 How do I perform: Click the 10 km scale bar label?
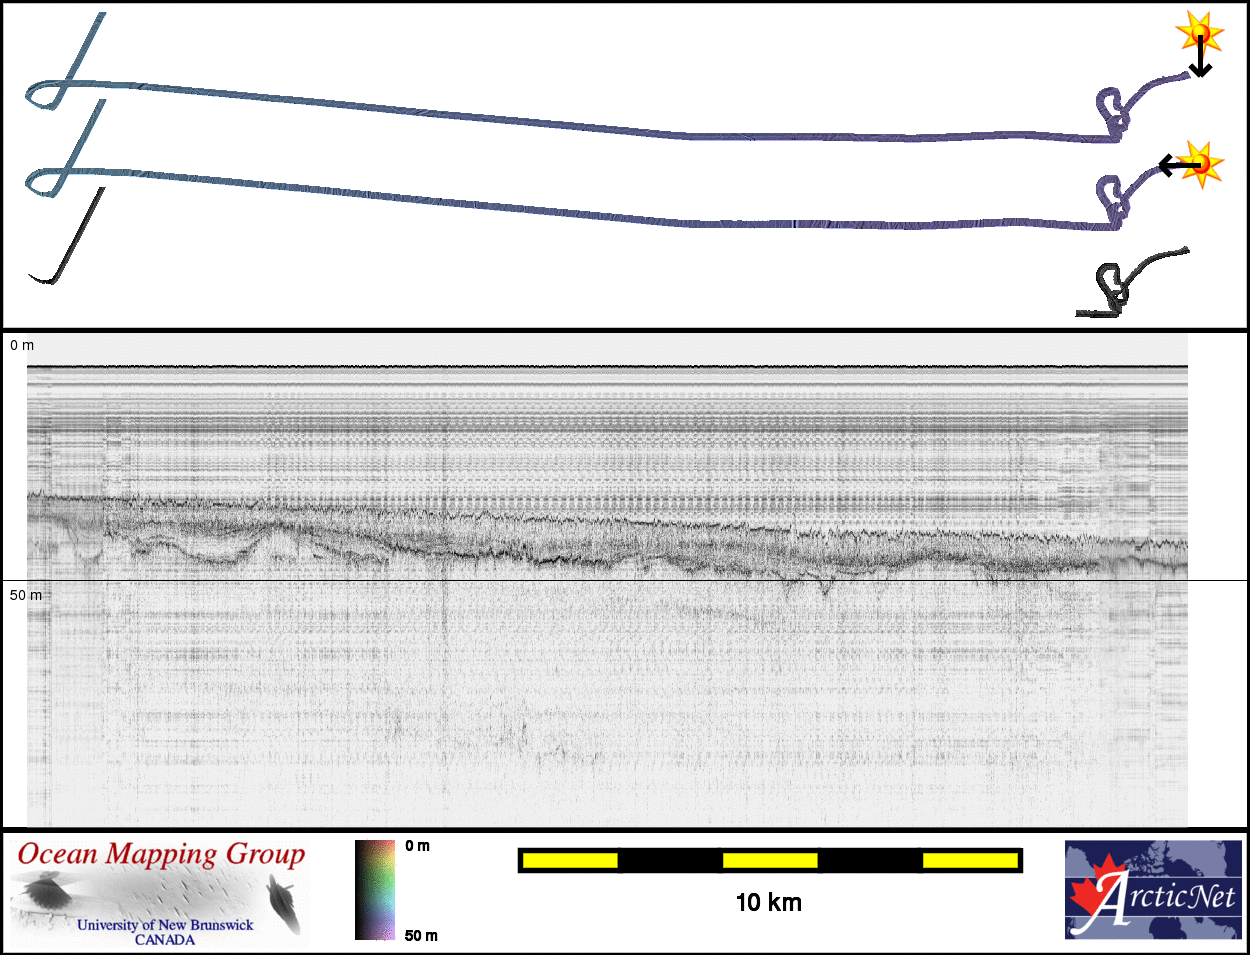coord(768,902)
